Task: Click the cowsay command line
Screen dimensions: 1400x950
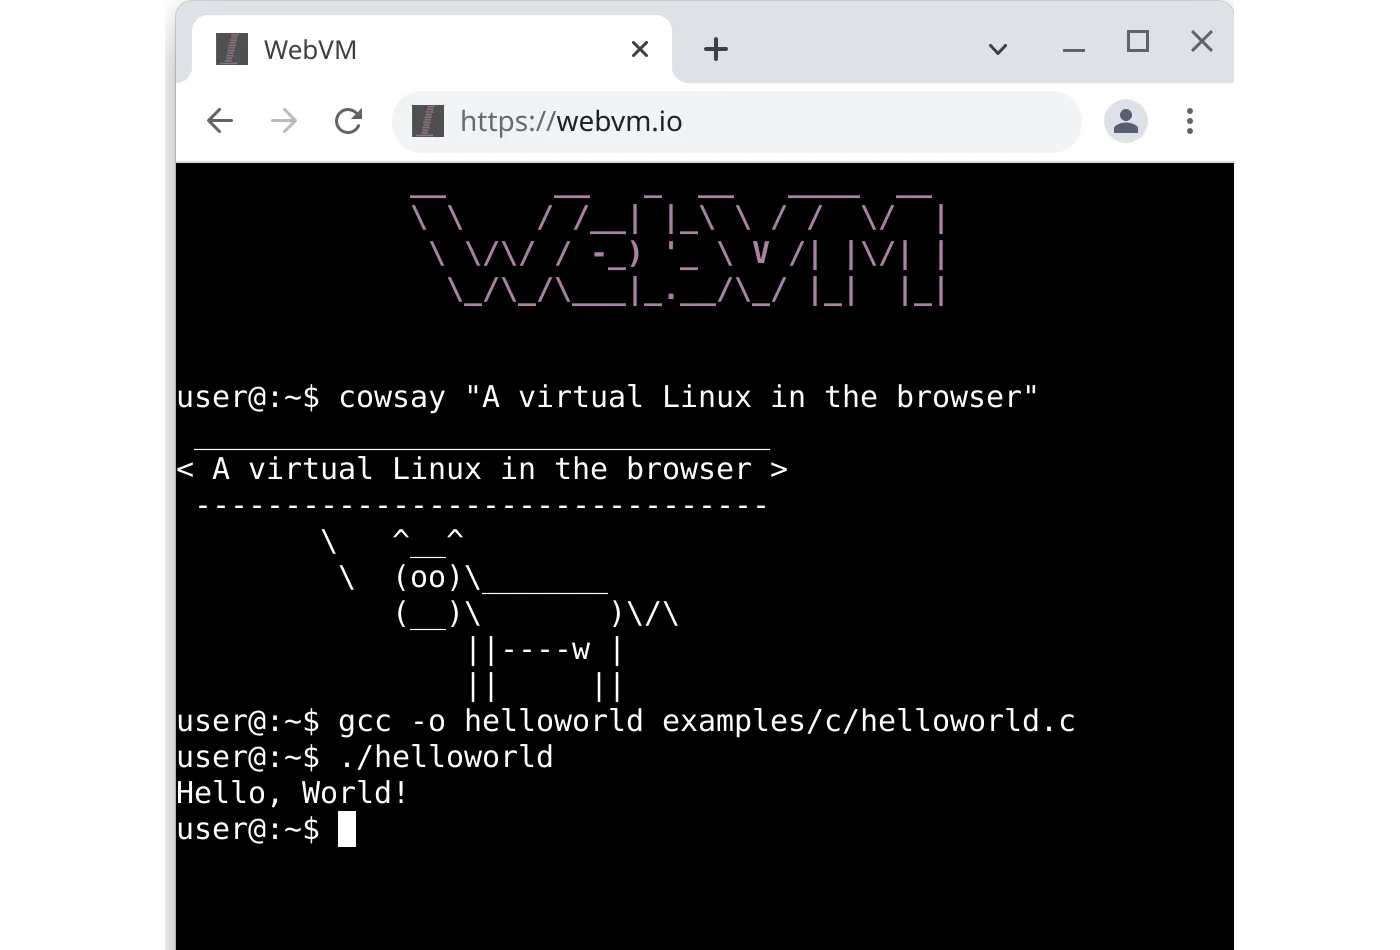Action: 606,397
